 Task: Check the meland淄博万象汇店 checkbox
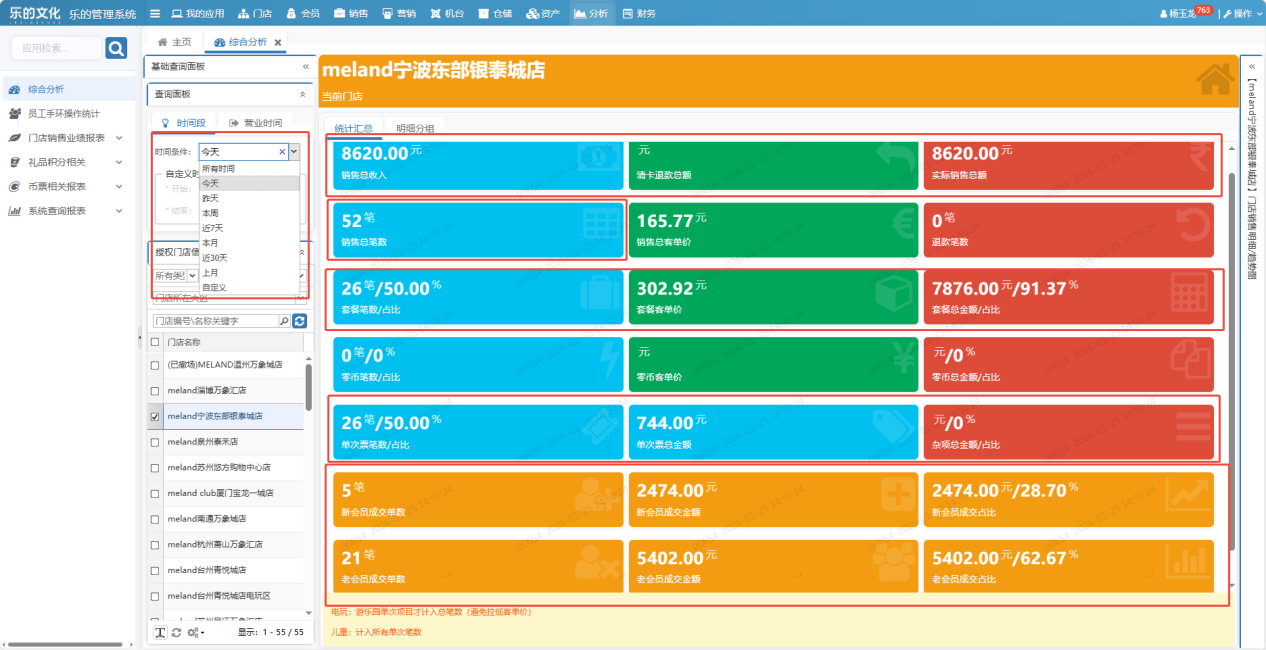coord(155,391)
